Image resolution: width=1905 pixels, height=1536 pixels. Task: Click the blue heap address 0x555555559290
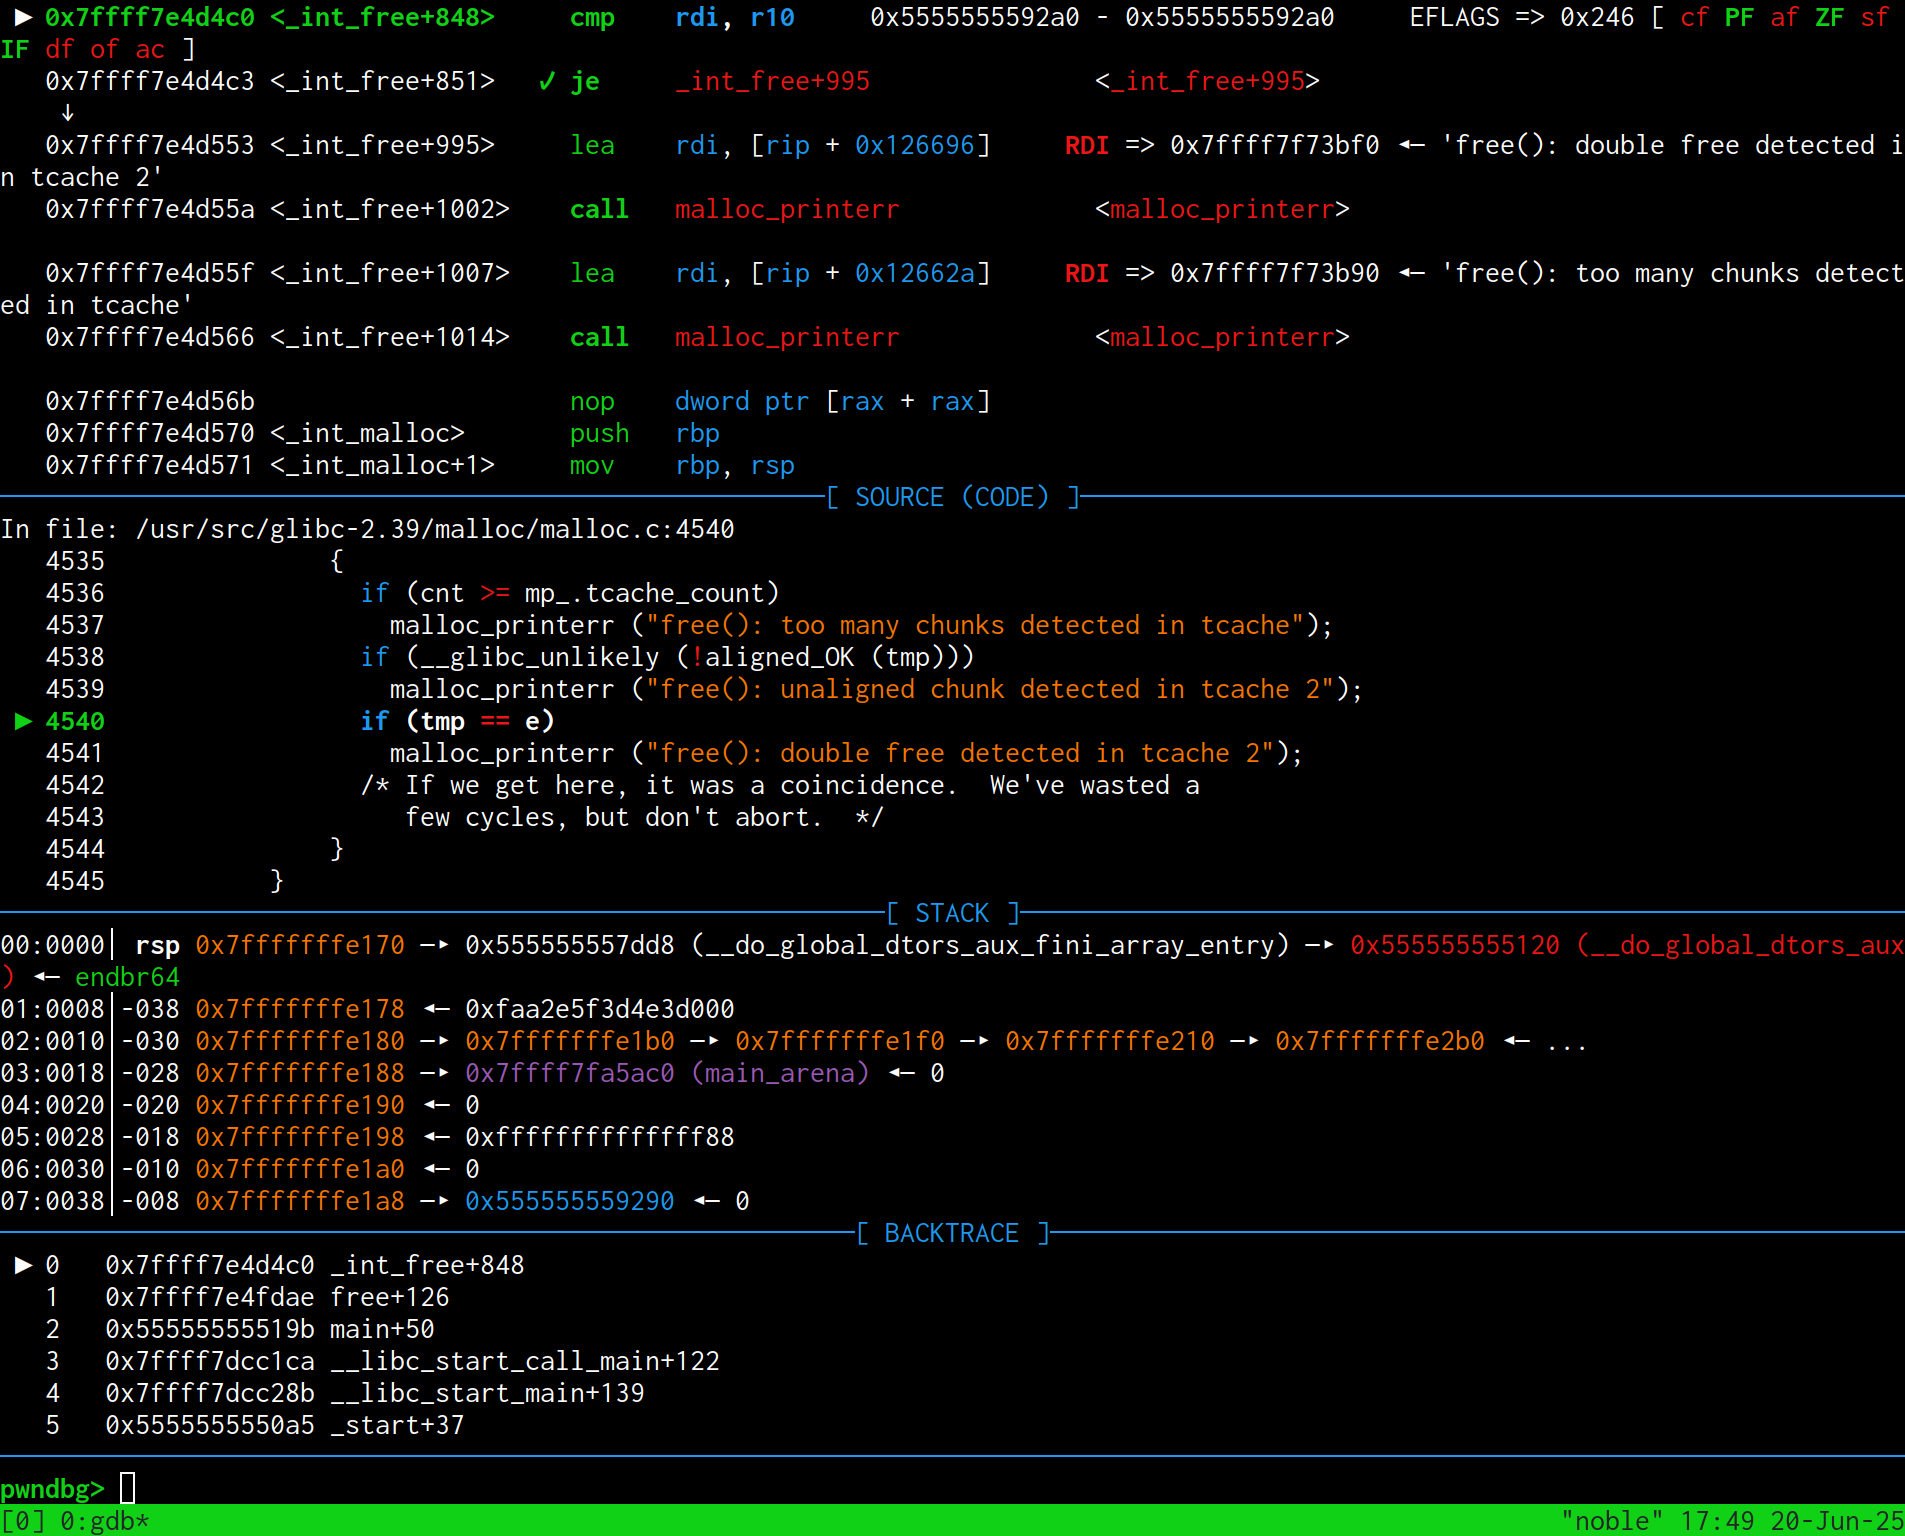tap(569, 1201)
